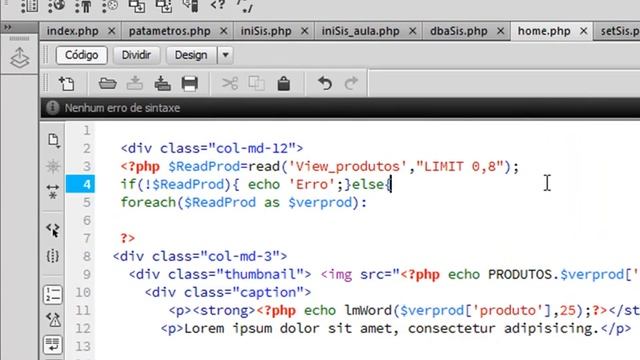The image size is (640, 360).
Task: Click '$ReadProd=read' text on line 3
Action: click(224, 167)
